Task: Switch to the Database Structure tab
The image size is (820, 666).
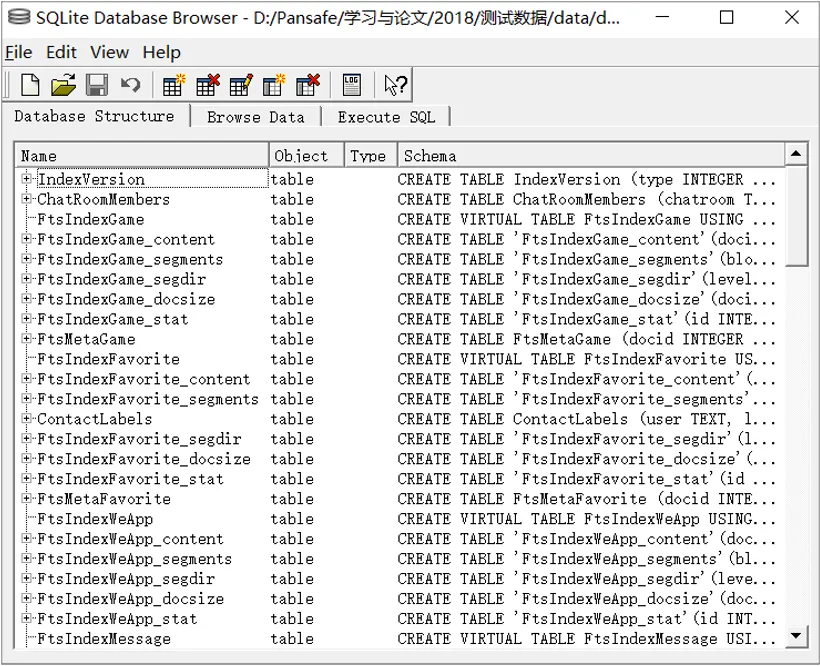Action: coord(94,116)
